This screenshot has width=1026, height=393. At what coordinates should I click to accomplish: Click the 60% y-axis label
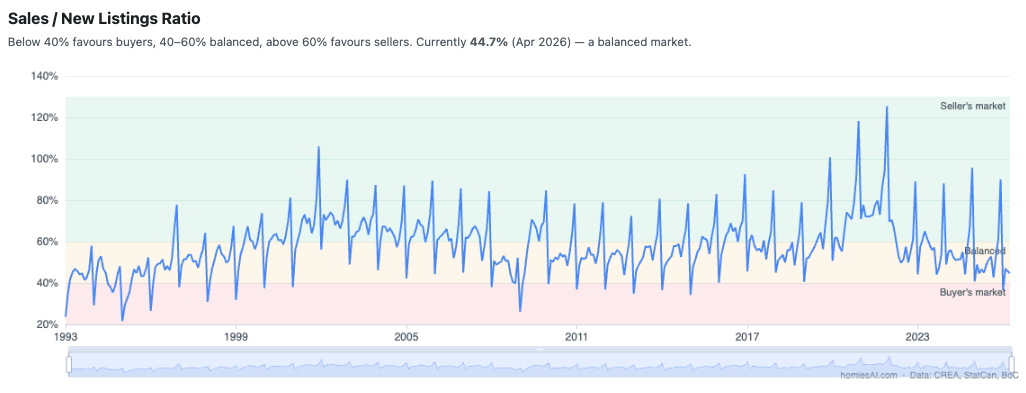47,242
